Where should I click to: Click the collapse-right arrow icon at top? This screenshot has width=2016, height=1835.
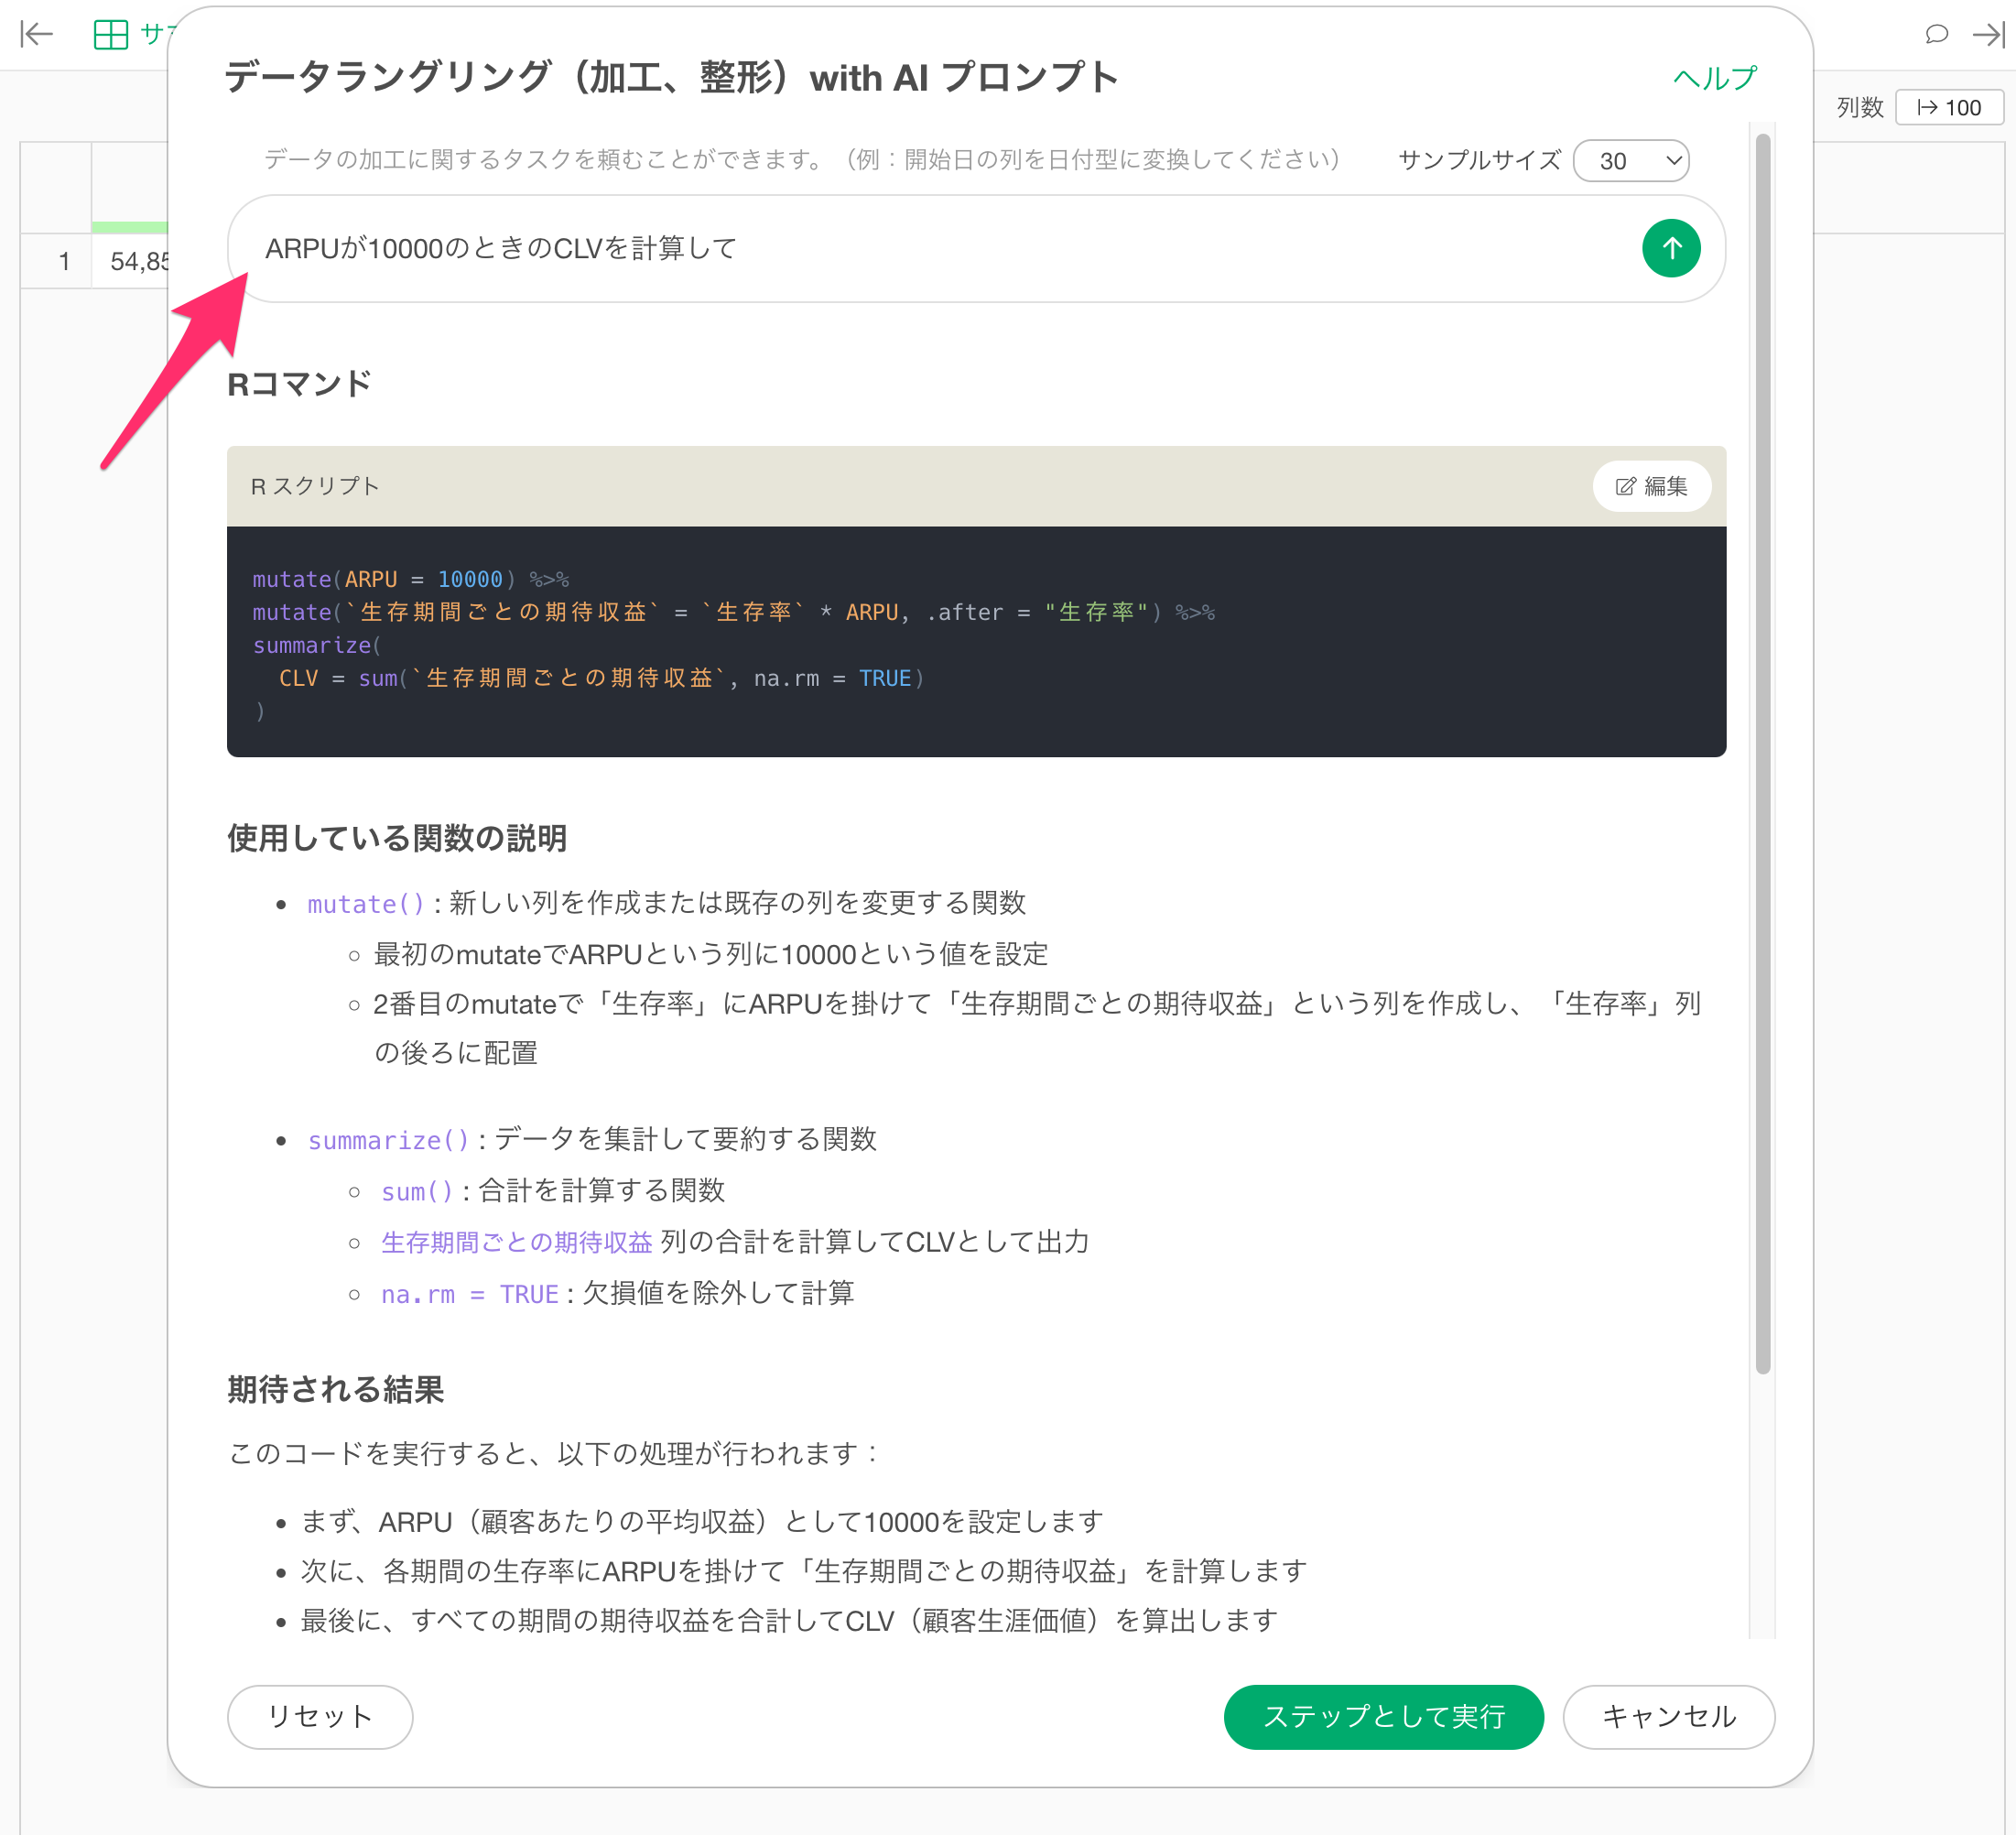1988,35
